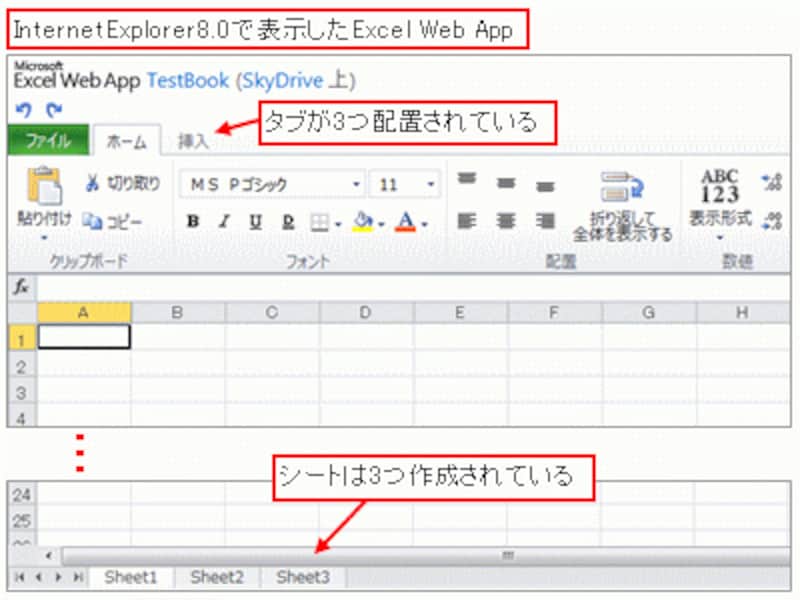Toggle underline formatting
Screen dimensions: 800x600
pos(256,221)
